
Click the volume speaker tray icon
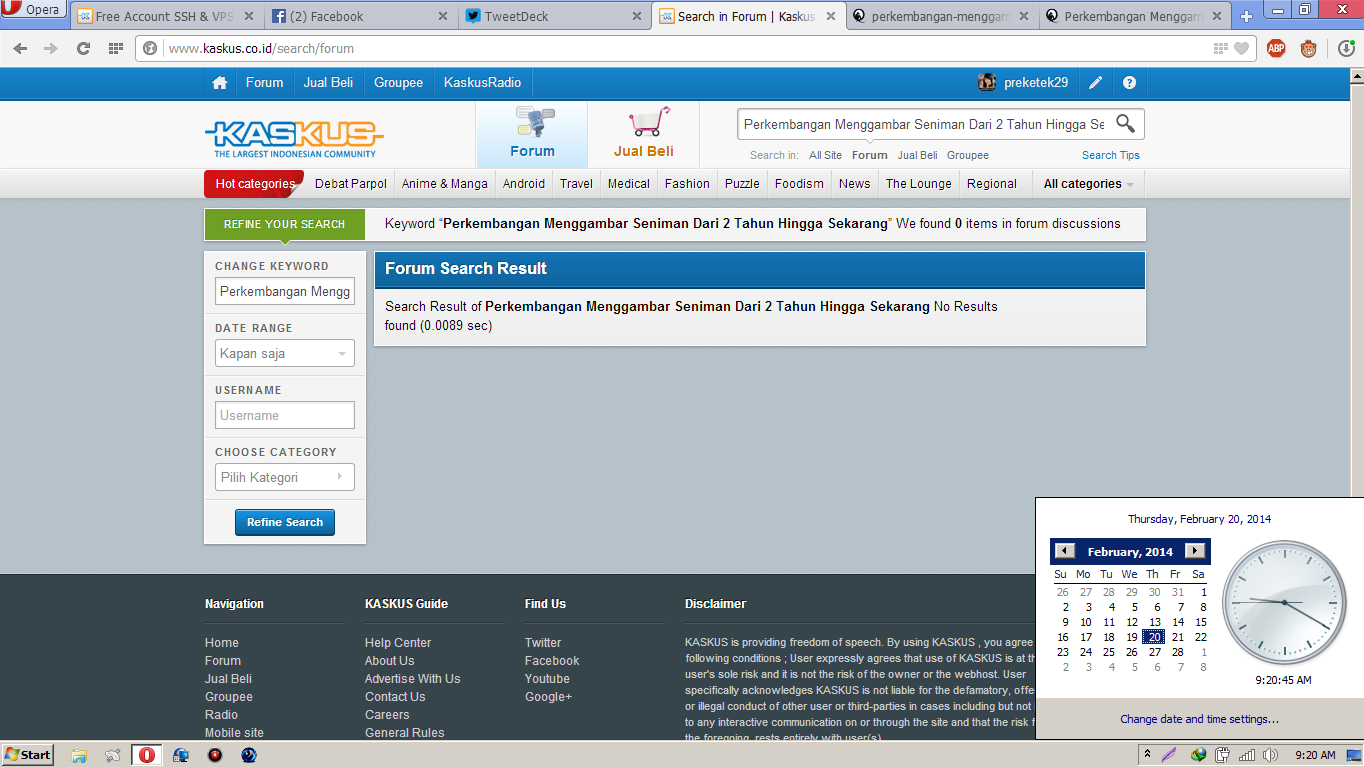[x=1270, y=755]
